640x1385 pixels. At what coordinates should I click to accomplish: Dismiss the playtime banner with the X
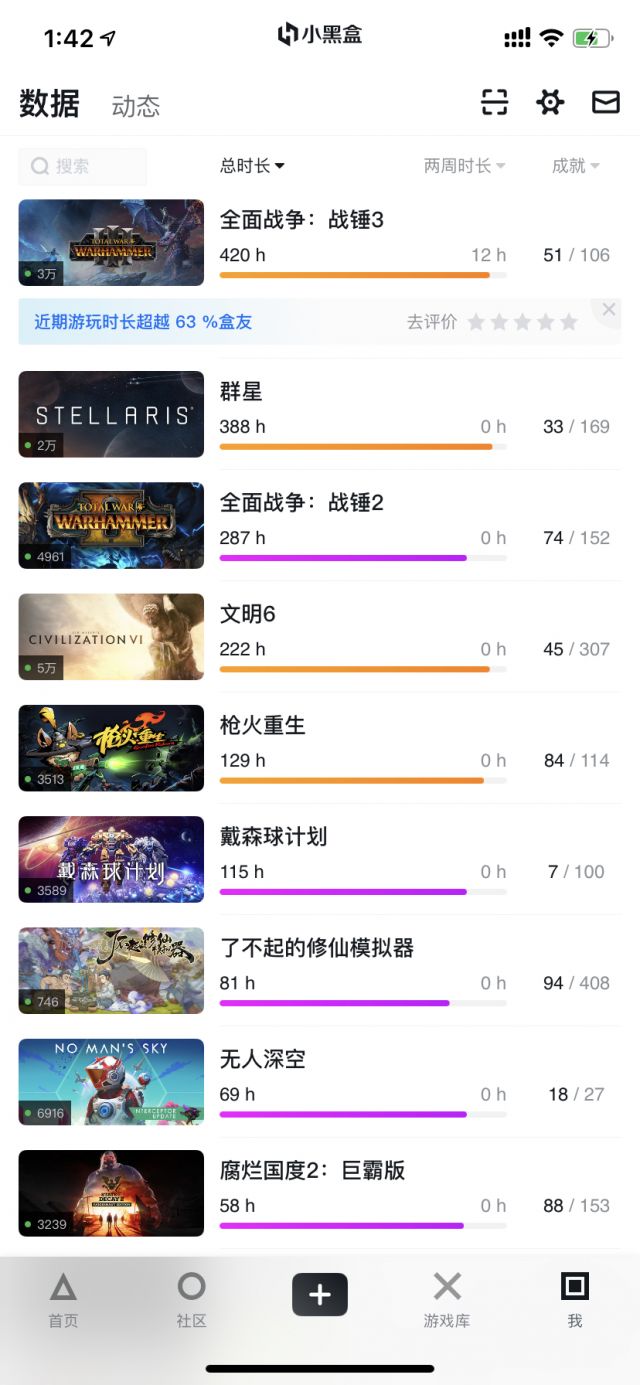pos(608,309)
